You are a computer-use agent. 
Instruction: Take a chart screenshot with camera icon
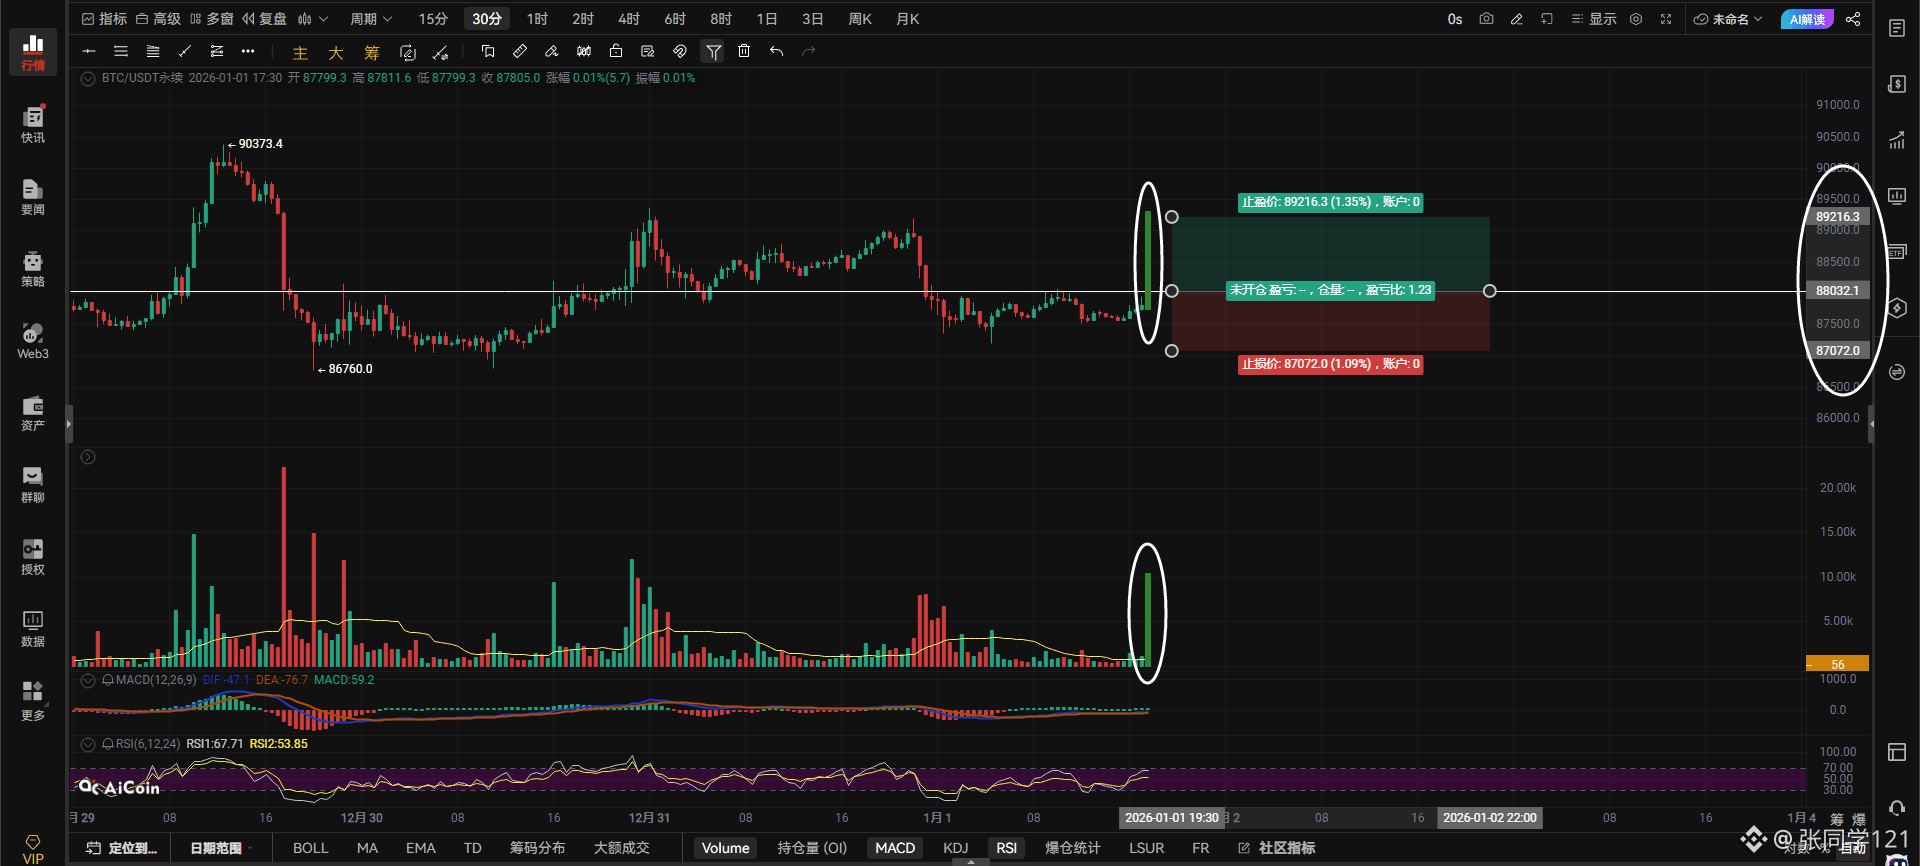click(1486, 19)
